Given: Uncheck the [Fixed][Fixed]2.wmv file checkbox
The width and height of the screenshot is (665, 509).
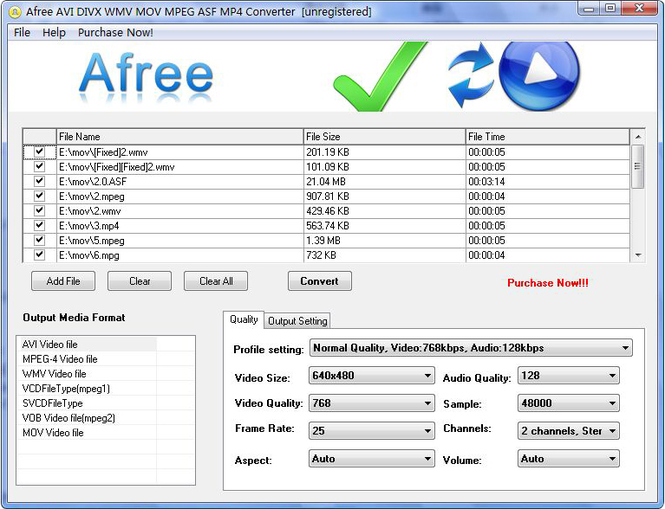Looking at the screenshot, I should click(x=39, y=166).
